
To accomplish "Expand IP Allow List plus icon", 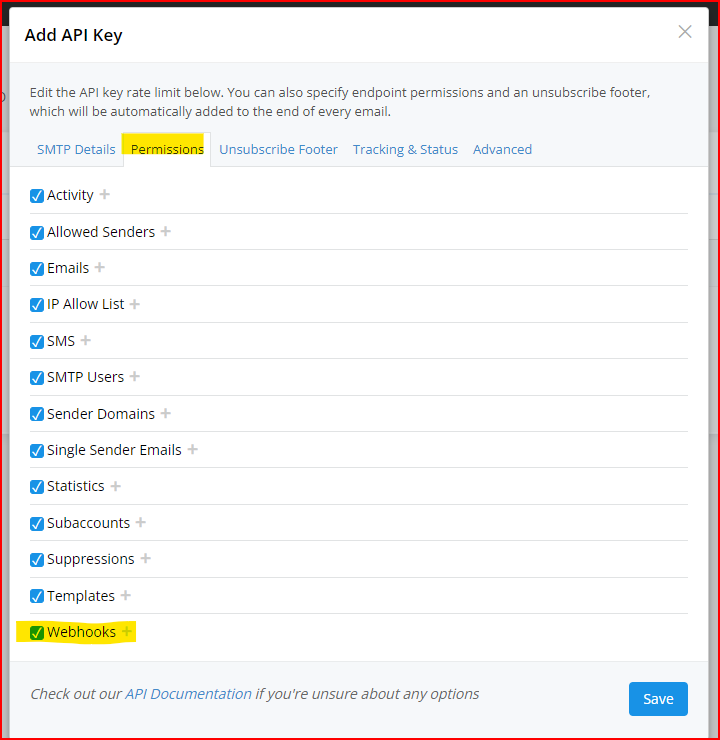I will coord(135,304).
